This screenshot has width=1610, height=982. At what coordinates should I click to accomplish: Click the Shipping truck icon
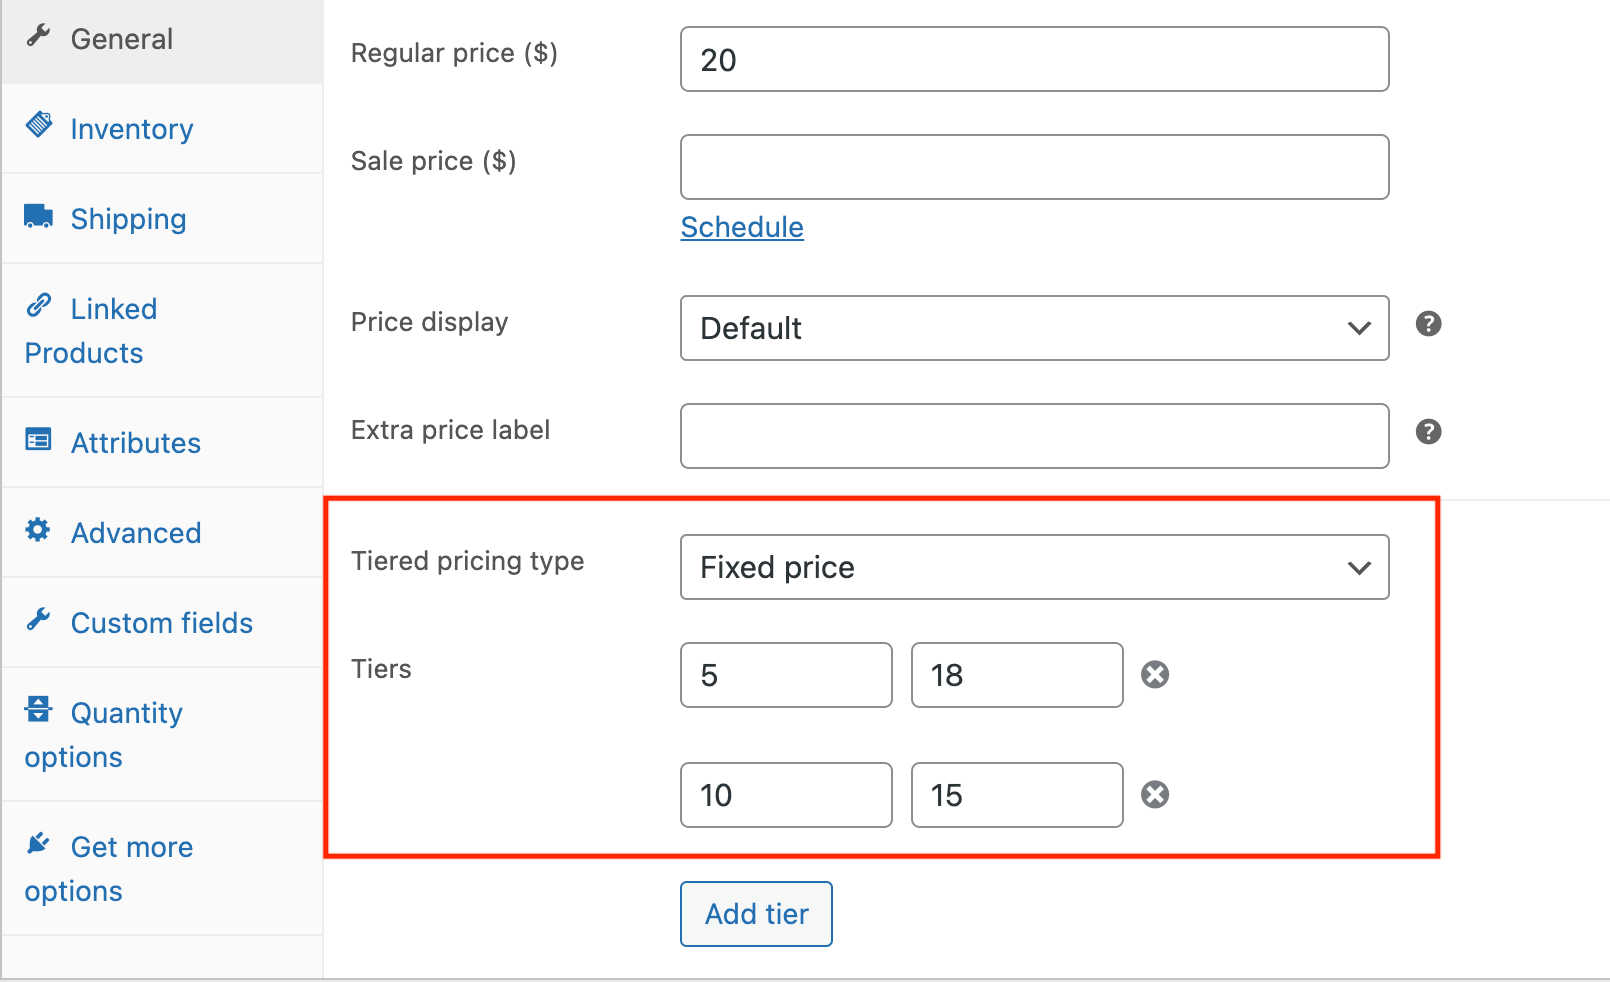(39, 216)
